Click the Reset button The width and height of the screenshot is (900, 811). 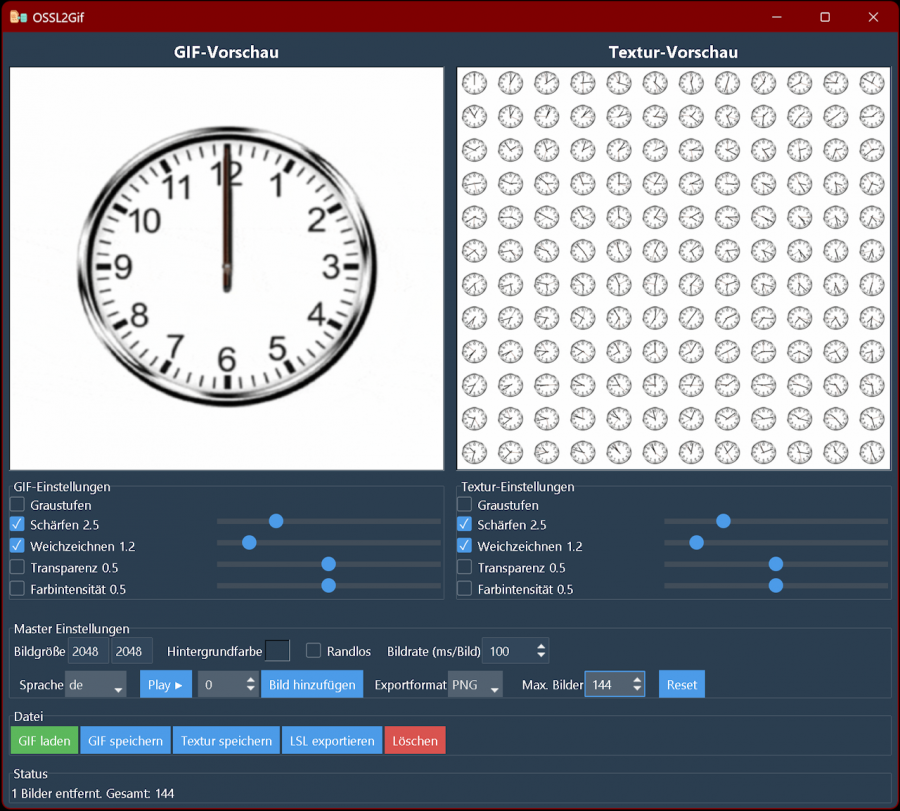click(x=682, y=685)
